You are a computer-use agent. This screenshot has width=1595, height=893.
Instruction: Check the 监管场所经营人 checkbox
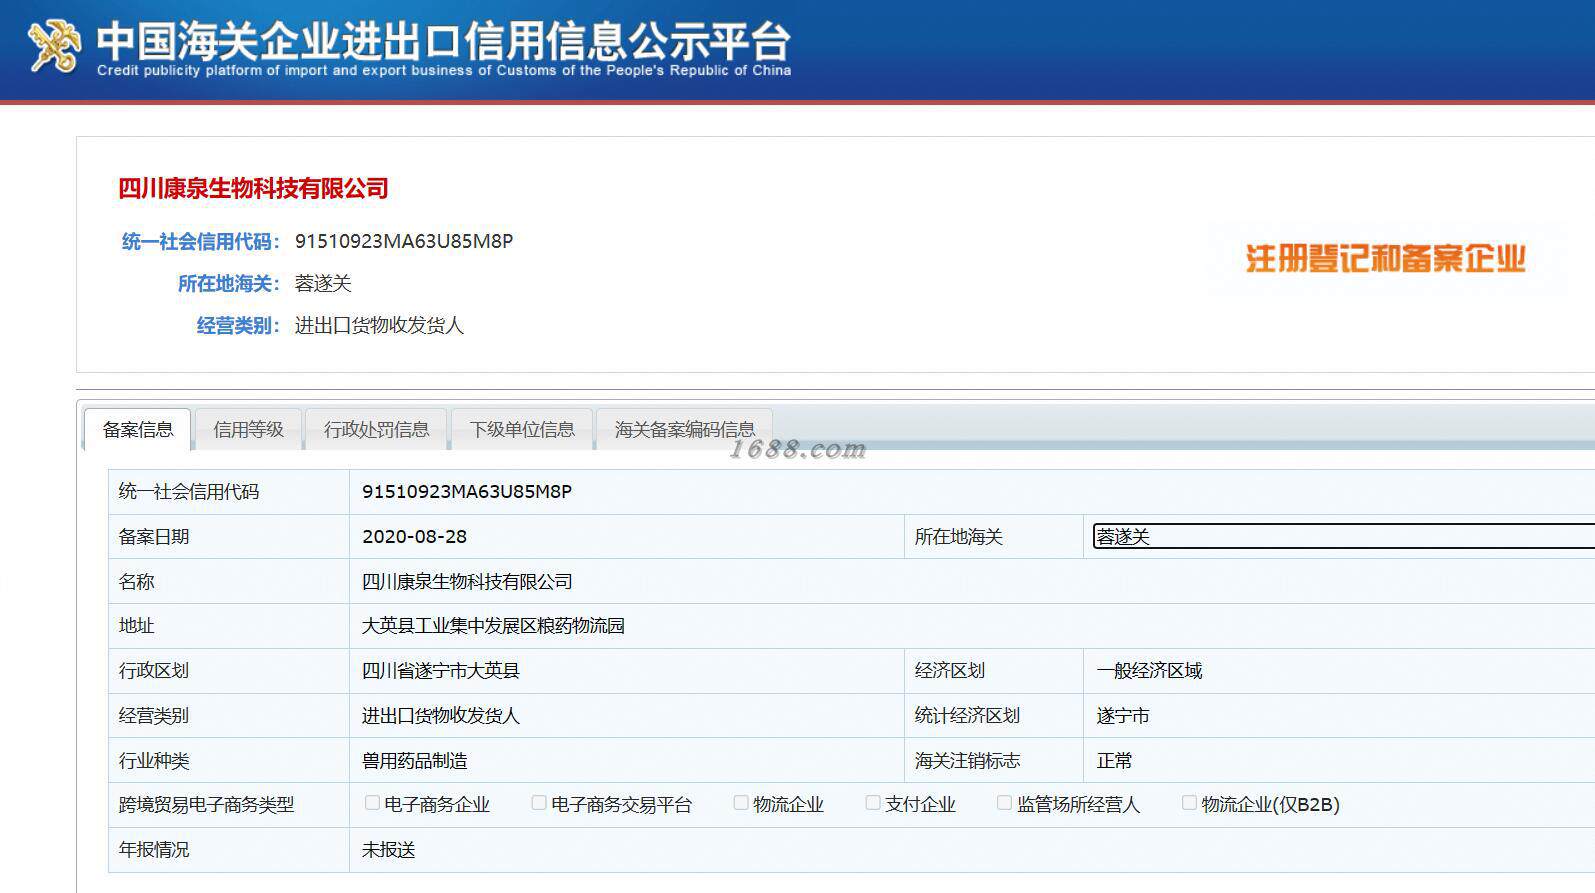1004,803
